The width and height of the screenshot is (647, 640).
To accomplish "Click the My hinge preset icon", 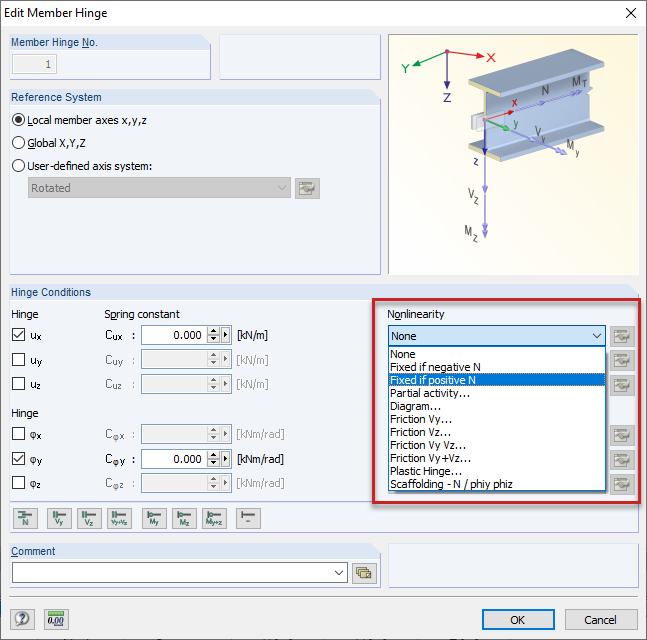I will (154, 518).
